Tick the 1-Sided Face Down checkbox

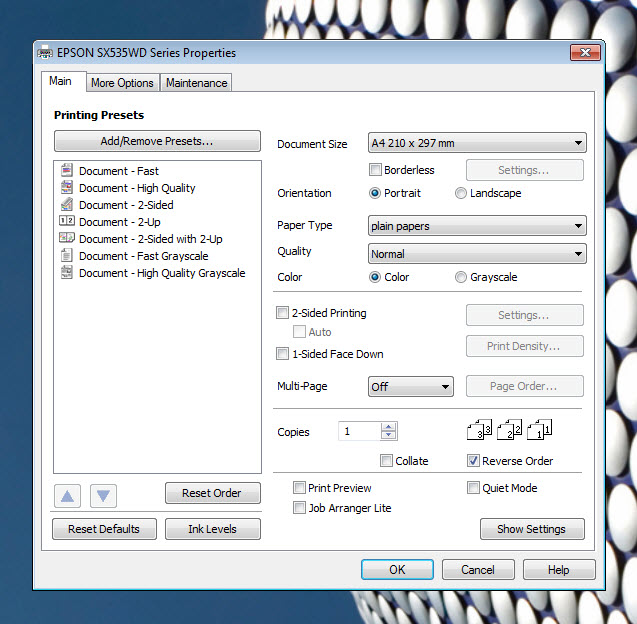click(282, 353)
